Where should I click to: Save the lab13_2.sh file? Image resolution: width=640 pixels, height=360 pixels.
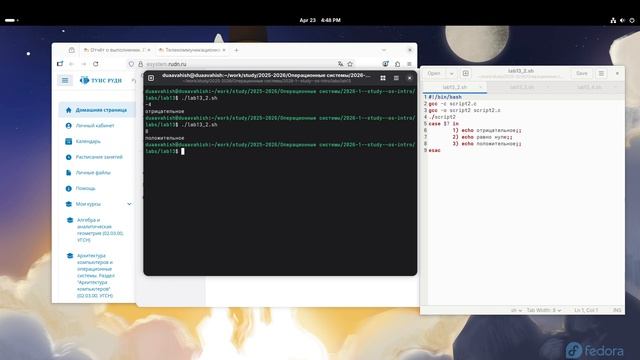582,73
